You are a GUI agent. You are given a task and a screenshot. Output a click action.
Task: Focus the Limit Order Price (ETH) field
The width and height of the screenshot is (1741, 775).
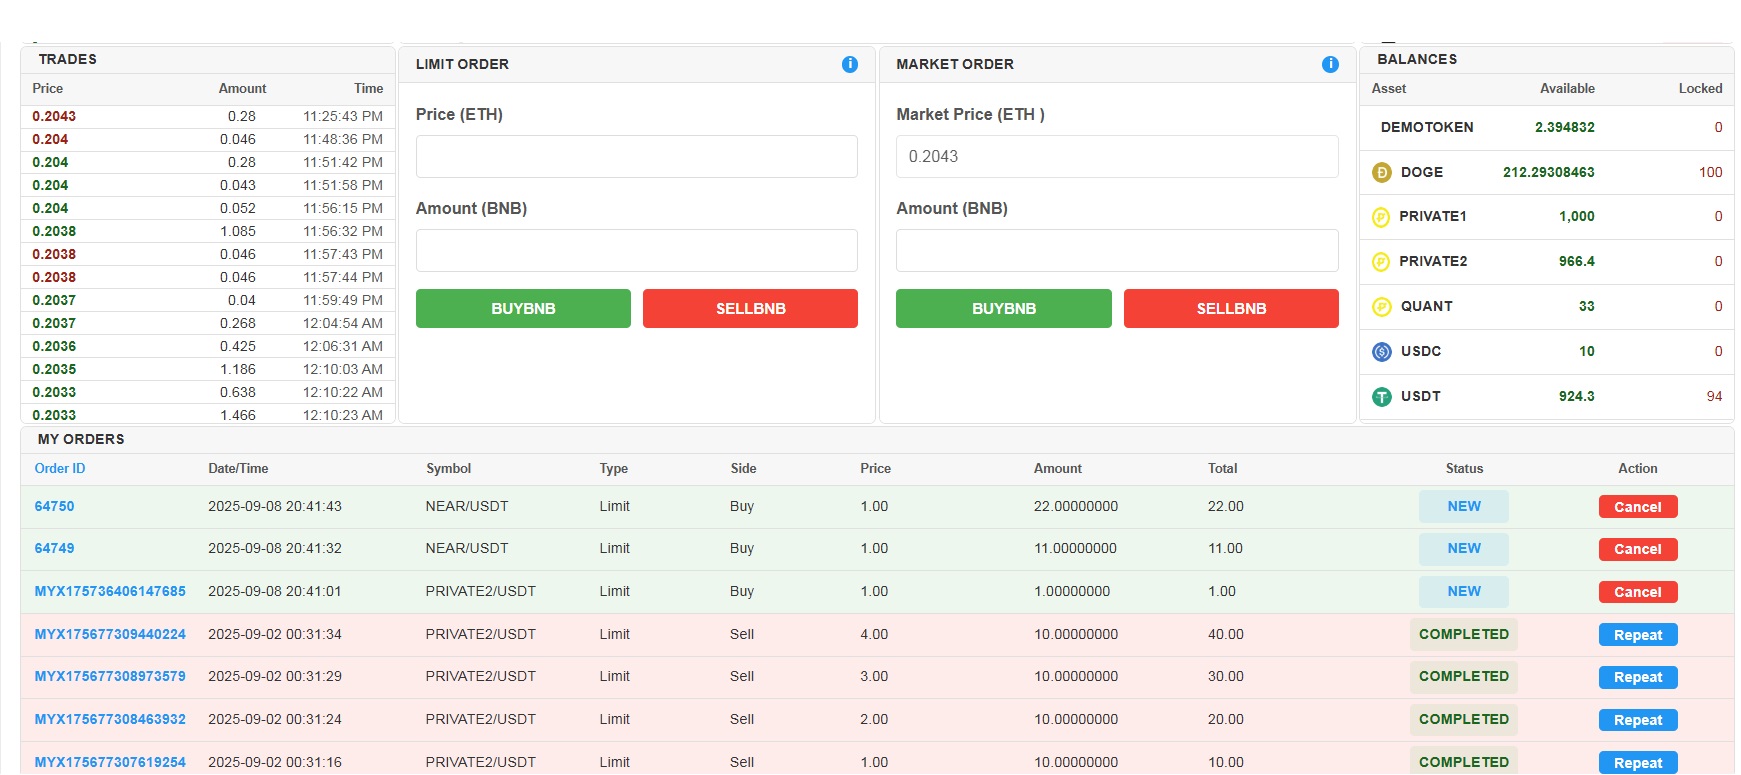(x=636, y=157)
